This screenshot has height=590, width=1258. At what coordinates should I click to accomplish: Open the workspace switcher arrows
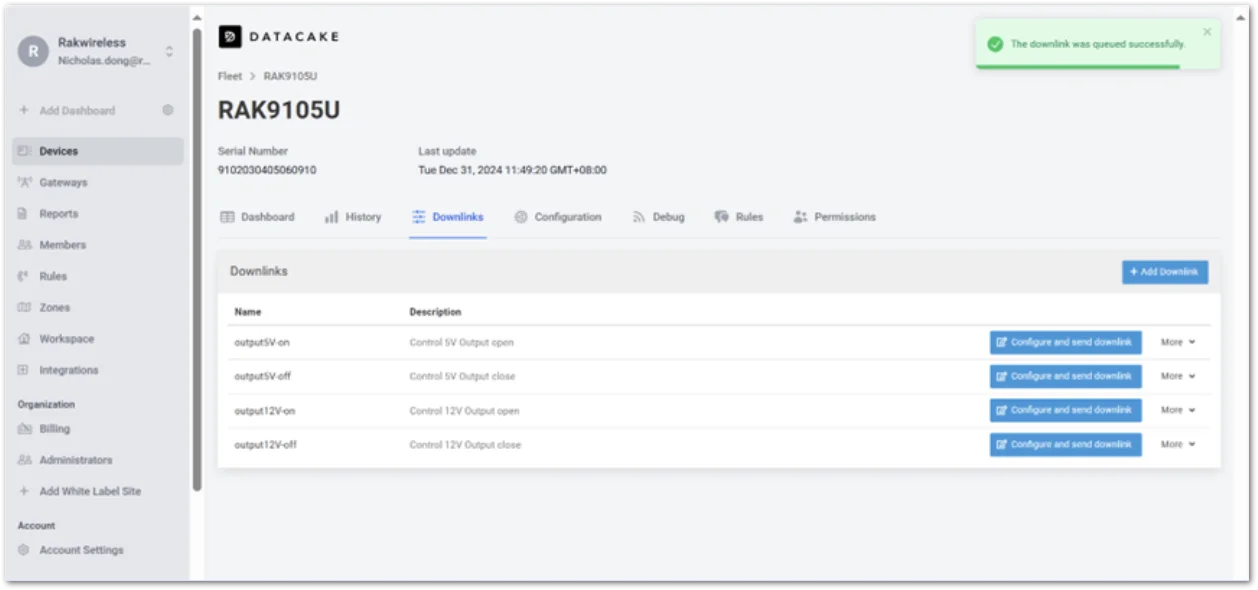tap(169, 52)
